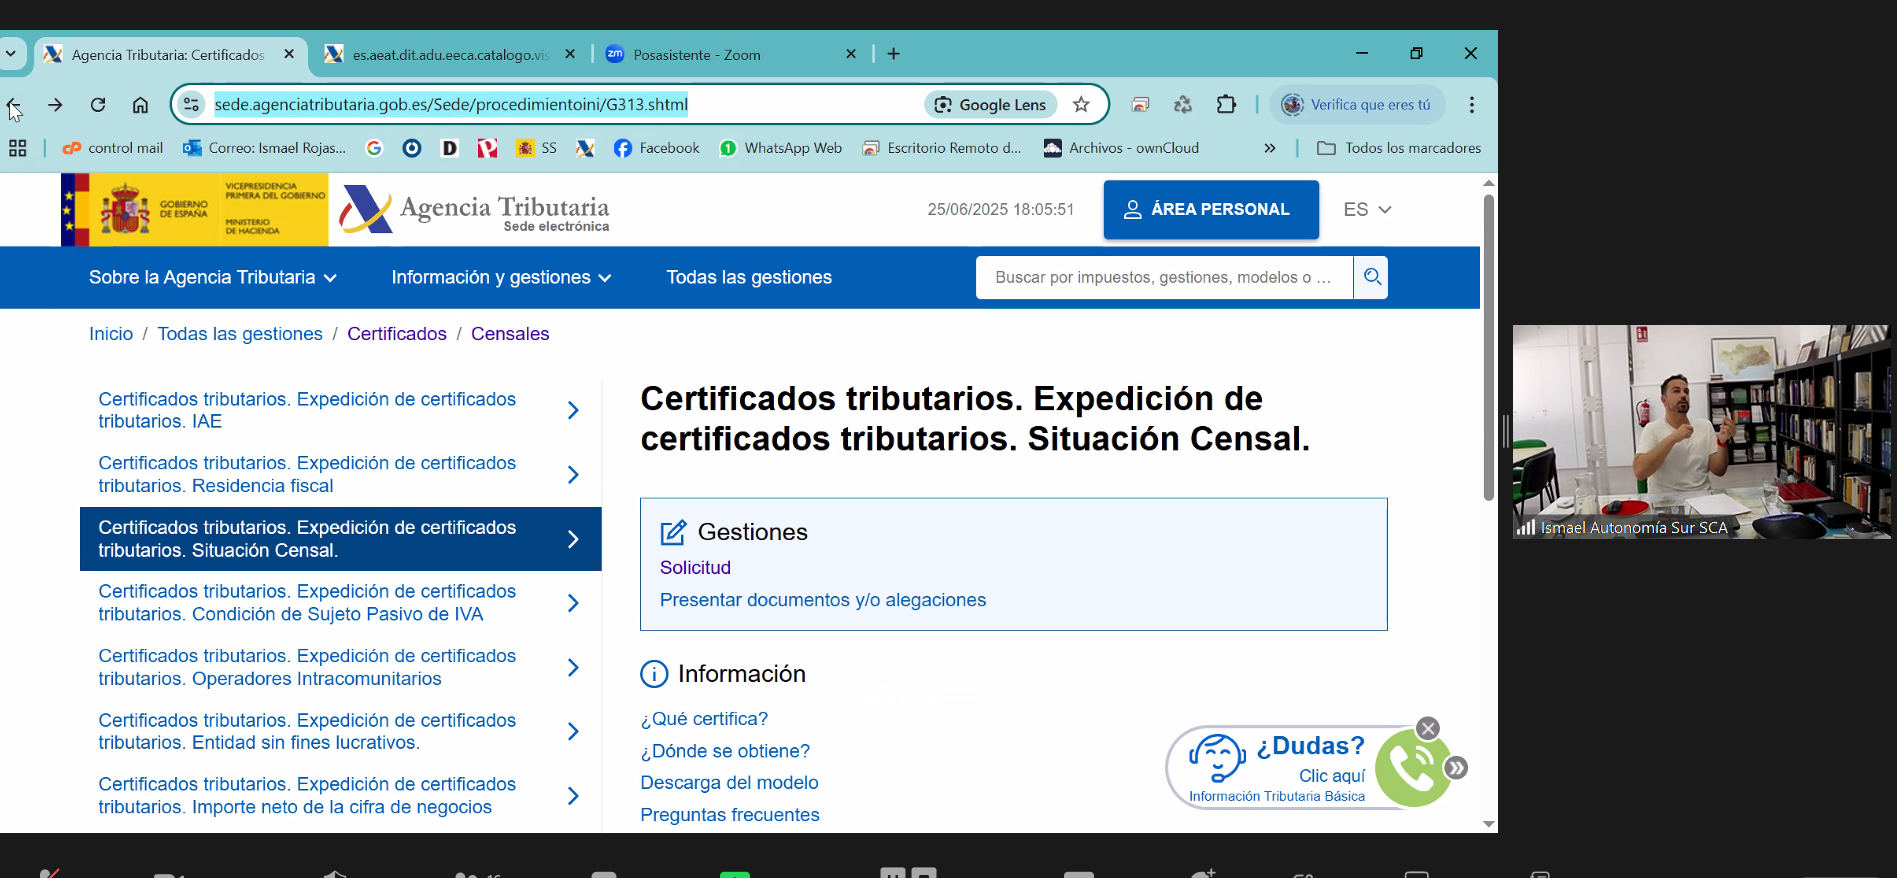Image resolution: width=1897 pixels, height=878 pixels.
Task: Go to Inicio breadcrumb
Action: point(111,334)
